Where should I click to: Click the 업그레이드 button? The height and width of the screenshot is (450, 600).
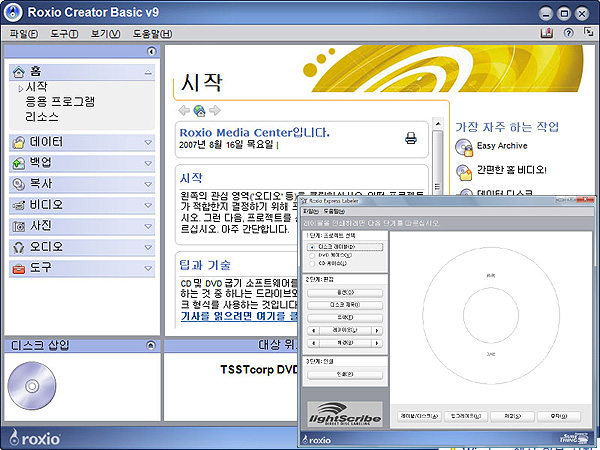(x=466, y=416)
